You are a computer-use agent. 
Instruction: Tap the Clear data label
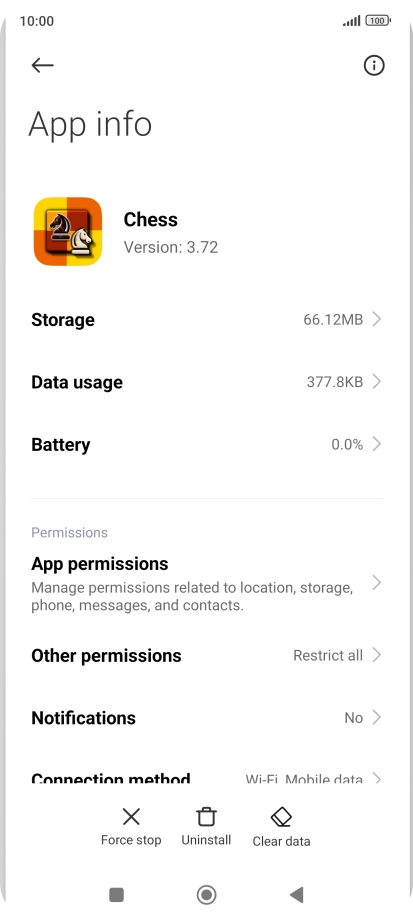281,841
